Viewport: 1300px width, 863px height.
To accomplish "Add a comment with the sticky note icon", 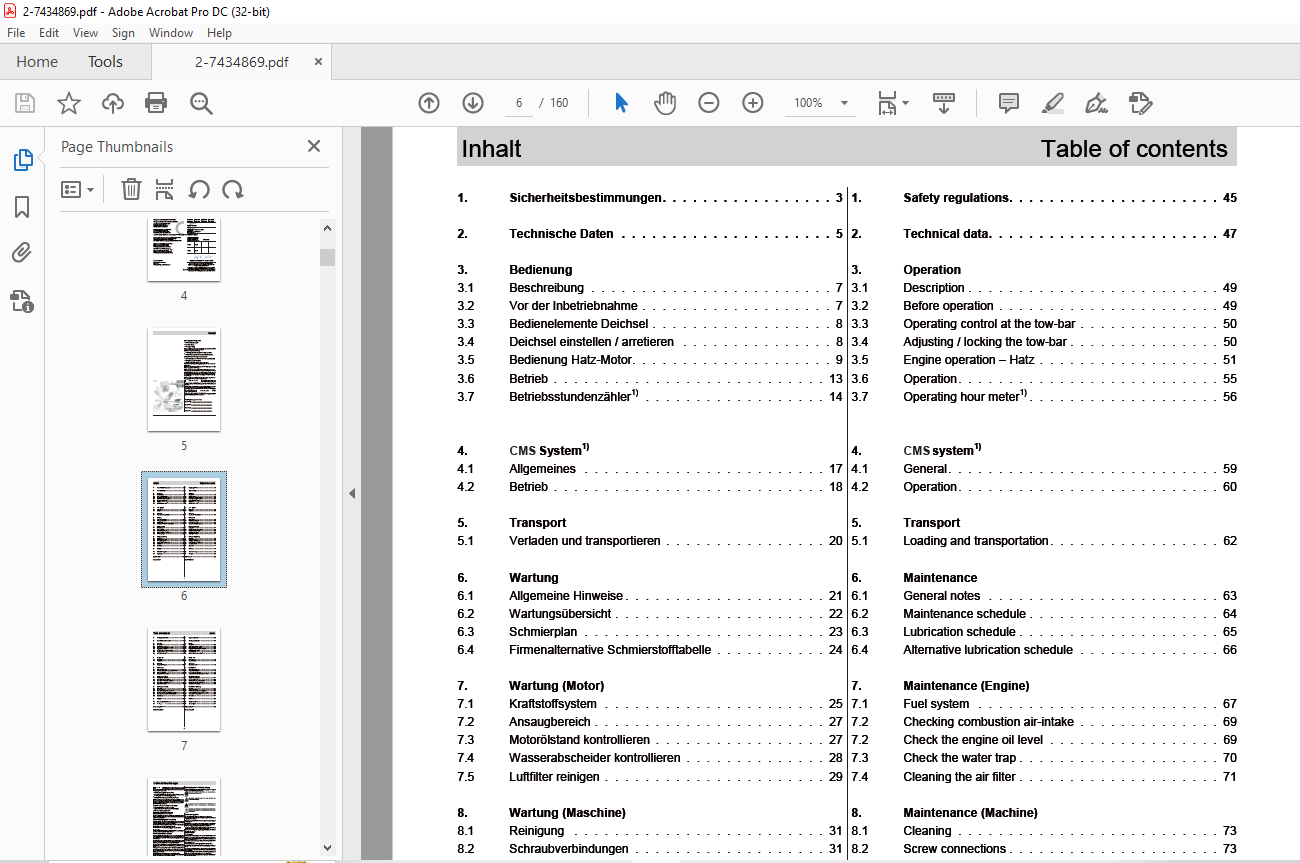I will point(1009,103).
